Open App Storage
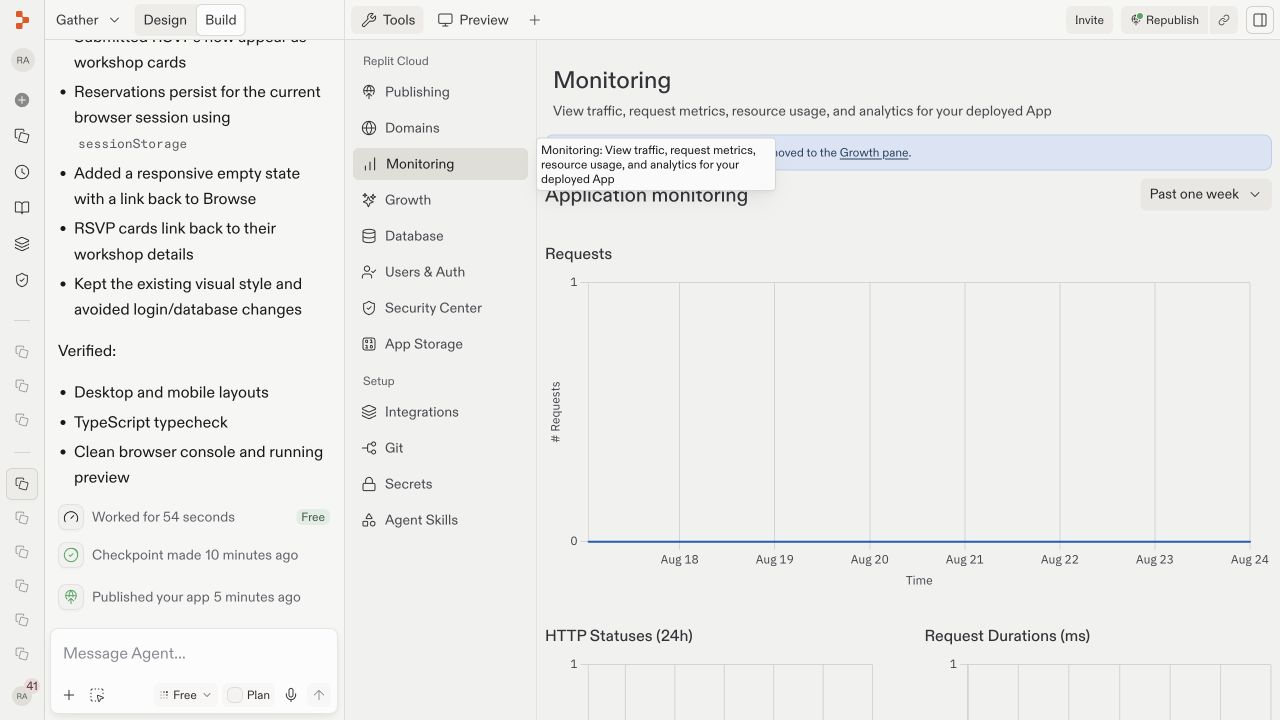The height and width of the screenshot is (720, 1280). [x=440, y=344]
